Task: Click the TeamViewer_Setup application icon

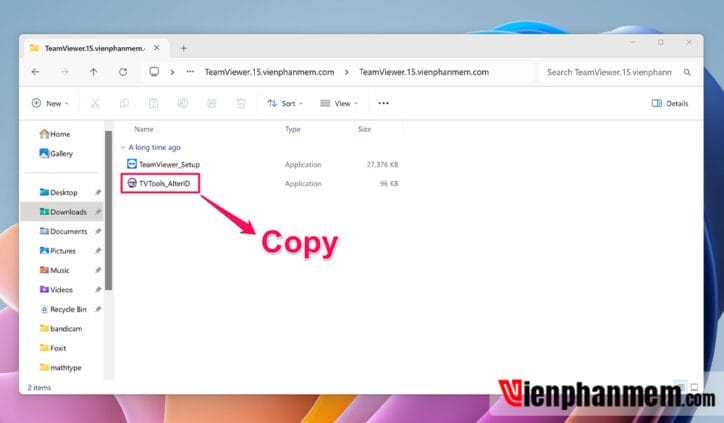Action: 132,164
